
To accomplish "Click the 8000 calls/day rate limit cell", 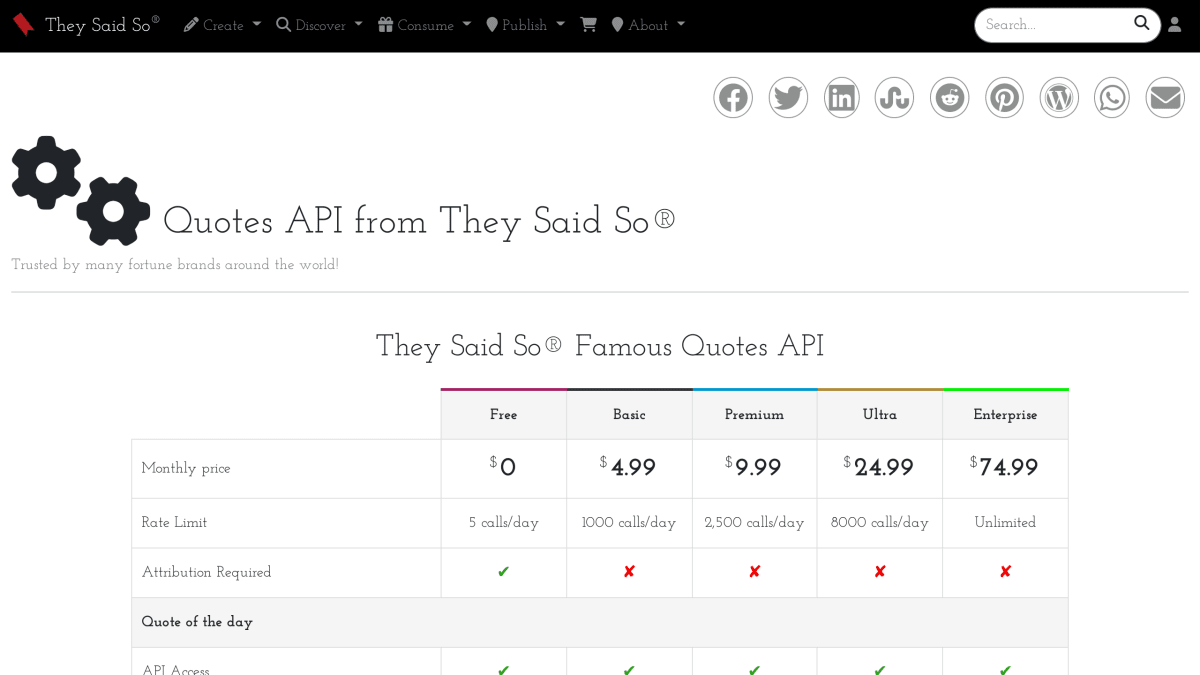I will (880, 523).
